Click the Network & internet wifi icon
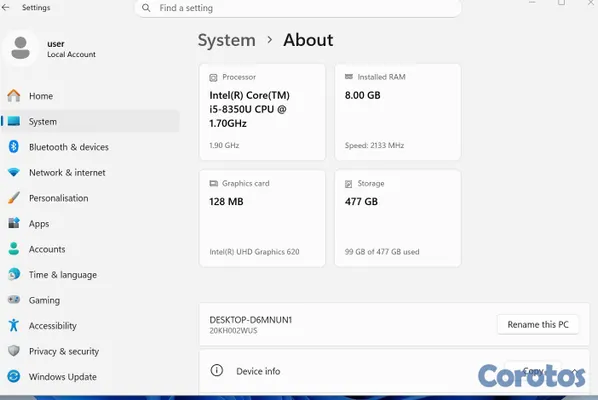 pos(14,172)
